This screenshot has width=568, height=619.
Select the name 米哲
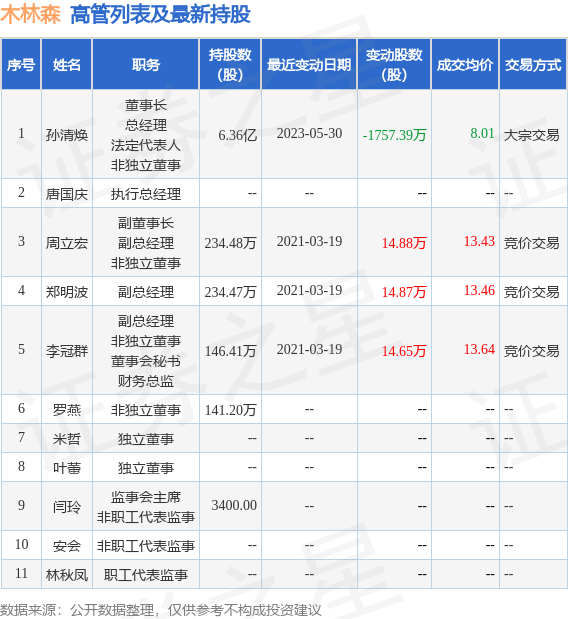tap(67, 439)
